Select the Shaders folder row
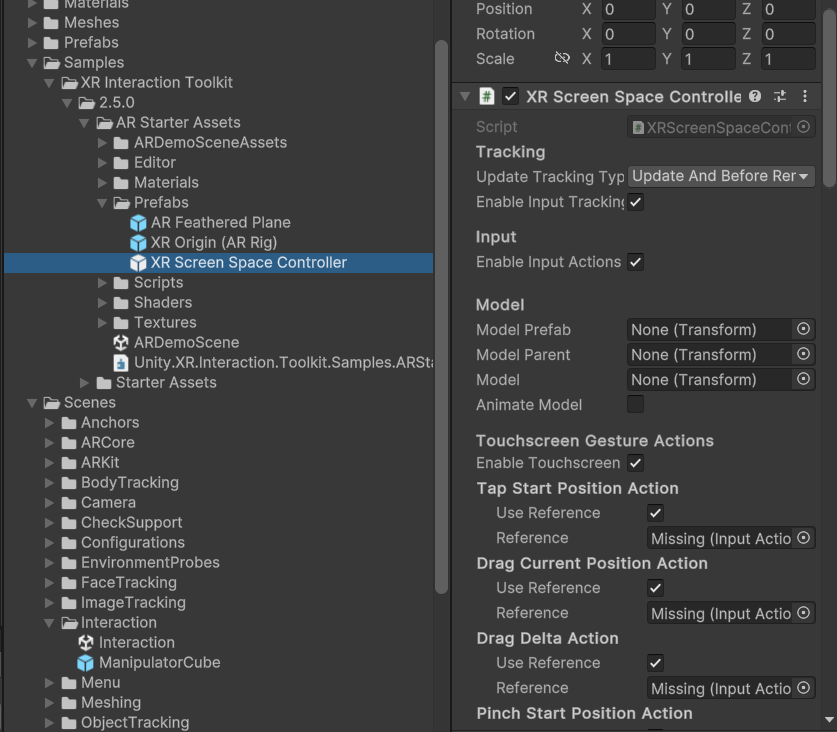This screenshot has height=732, width=837. tap(219, 303)
